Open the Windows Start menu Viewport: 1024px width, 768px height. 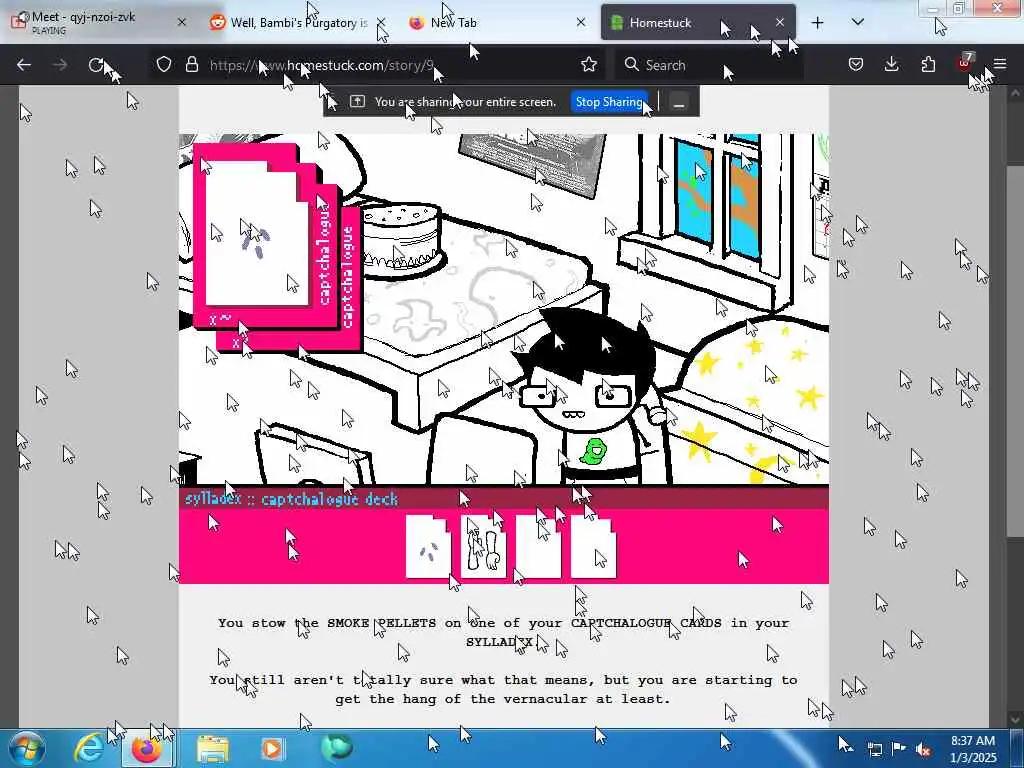27,748
